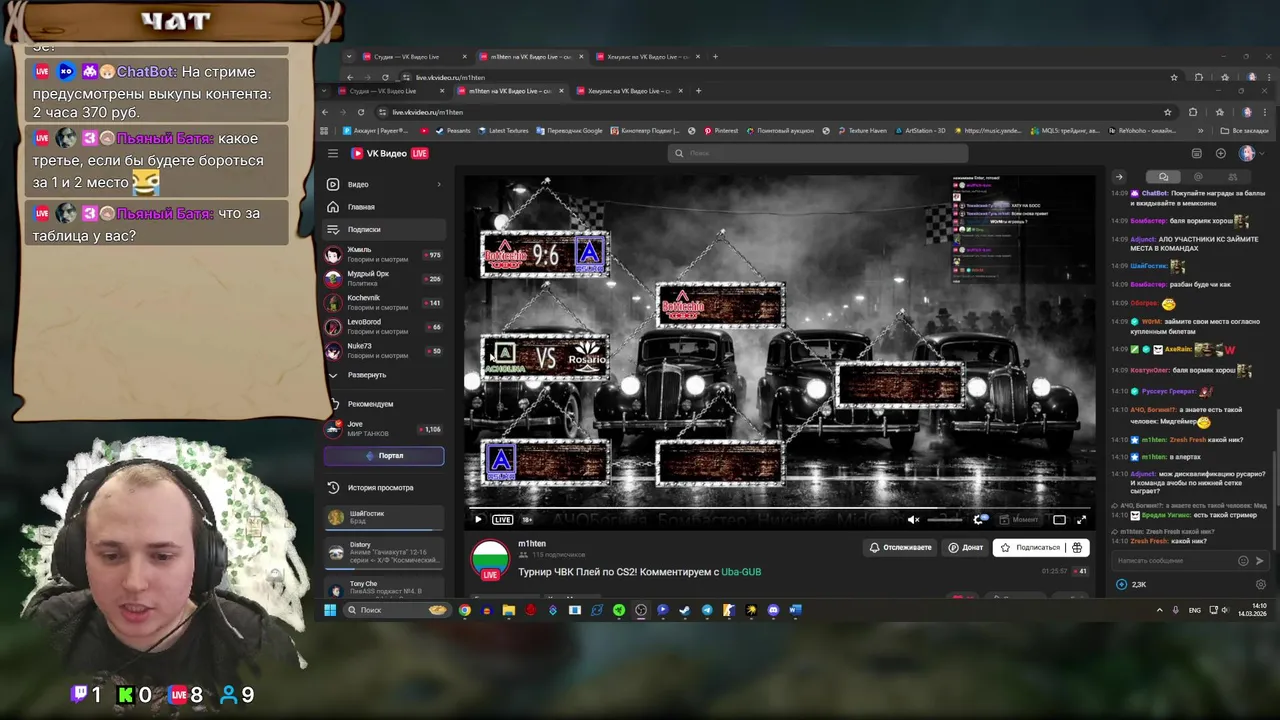Open the VK studio calendar icon in header
The width and height of the screenshot is (1280, 720).
coord(1197,153)
